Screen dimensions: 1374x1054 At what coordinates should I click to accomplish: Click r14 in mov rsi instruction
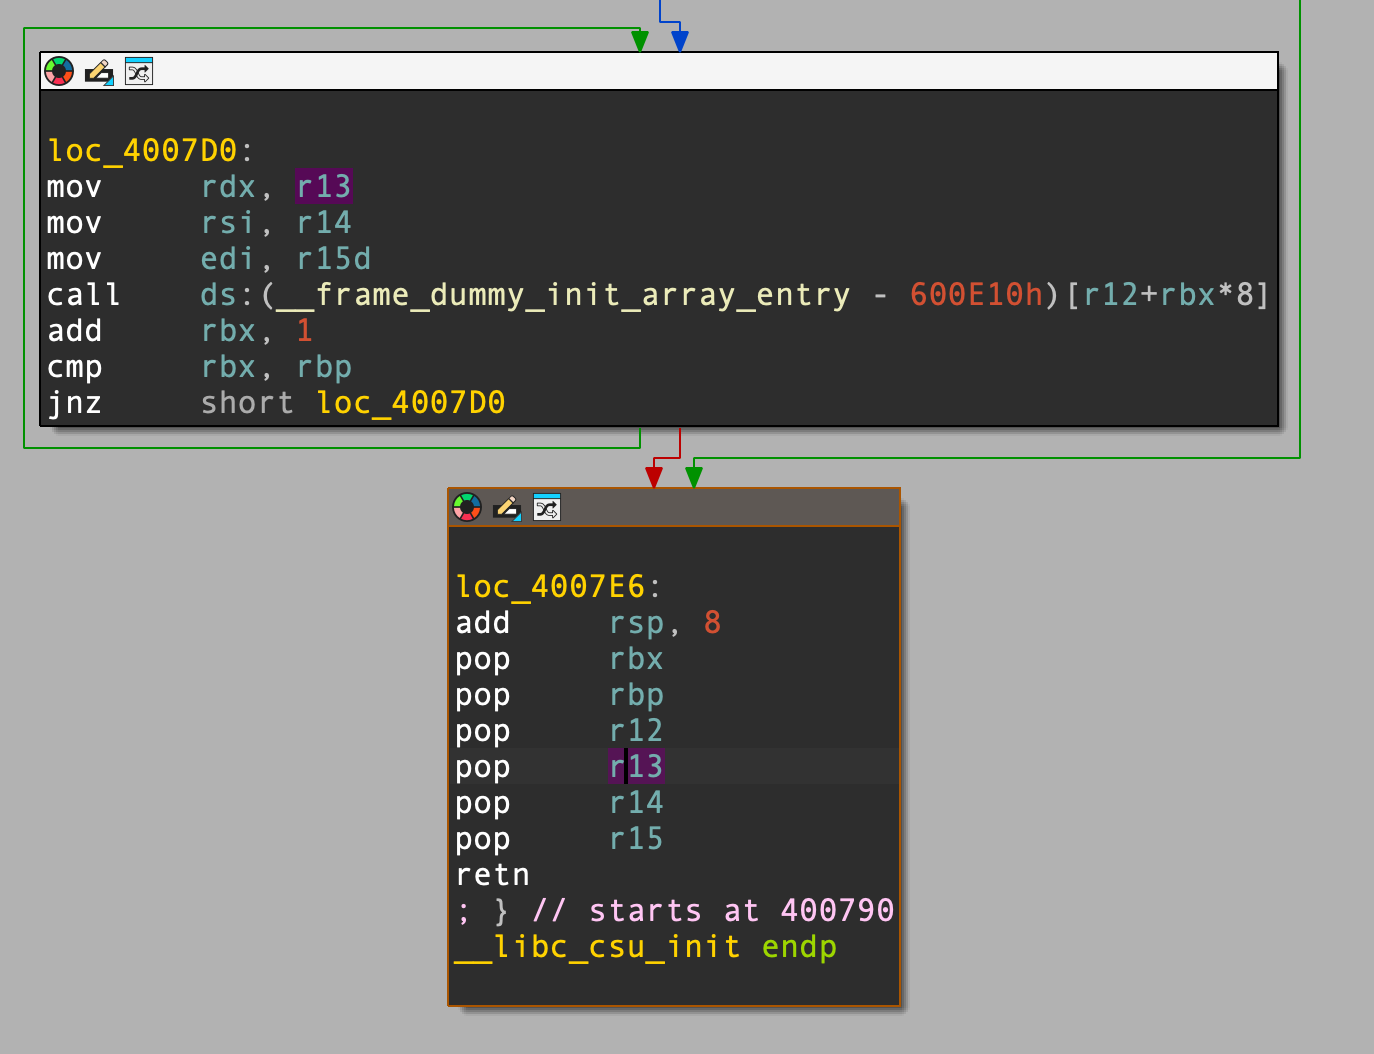[324, 223]
